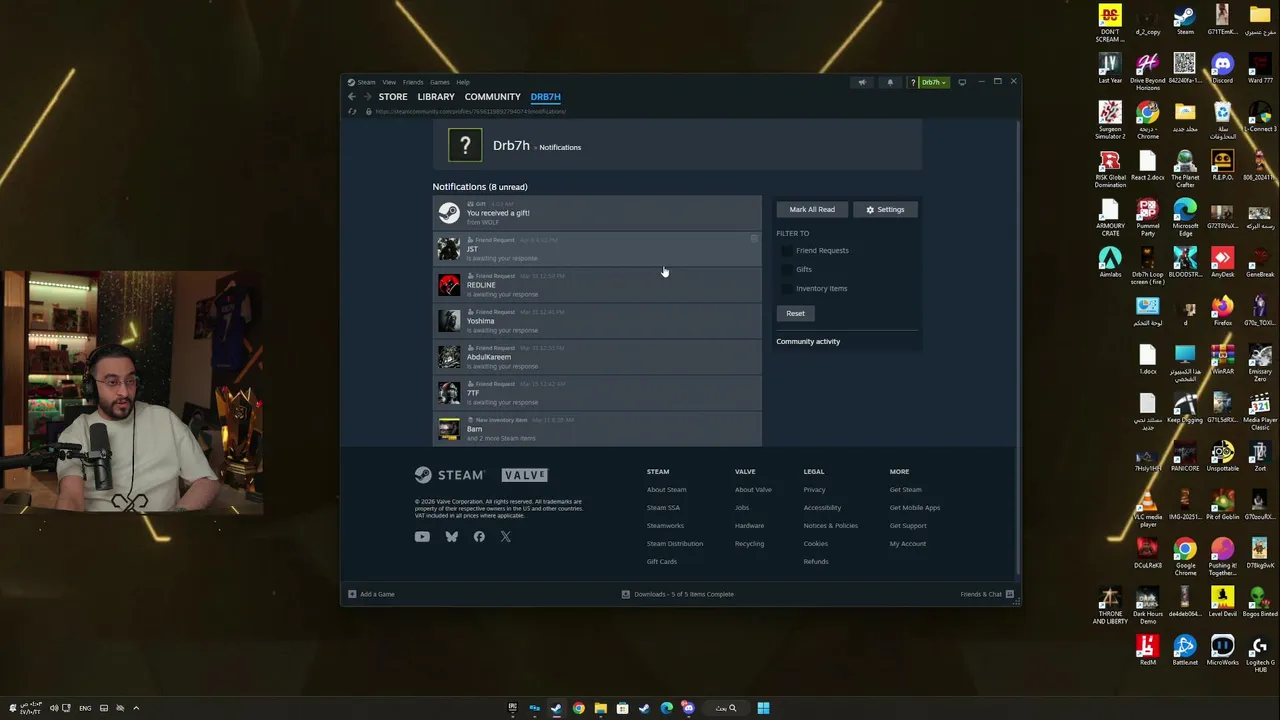Select the Level Devil desktop icon

pos(1222,601)
